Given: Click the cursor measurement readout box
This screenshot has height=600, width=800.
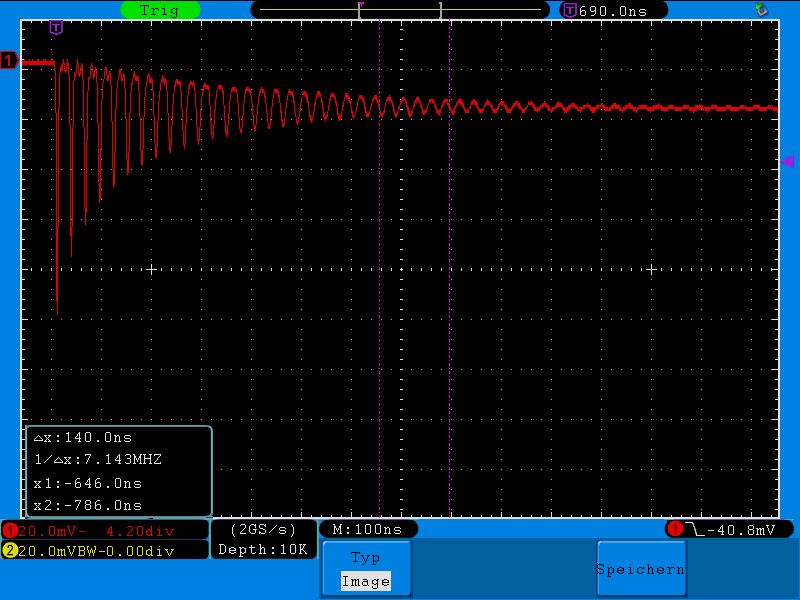Looking at the screenshot, I should [118, 471].
